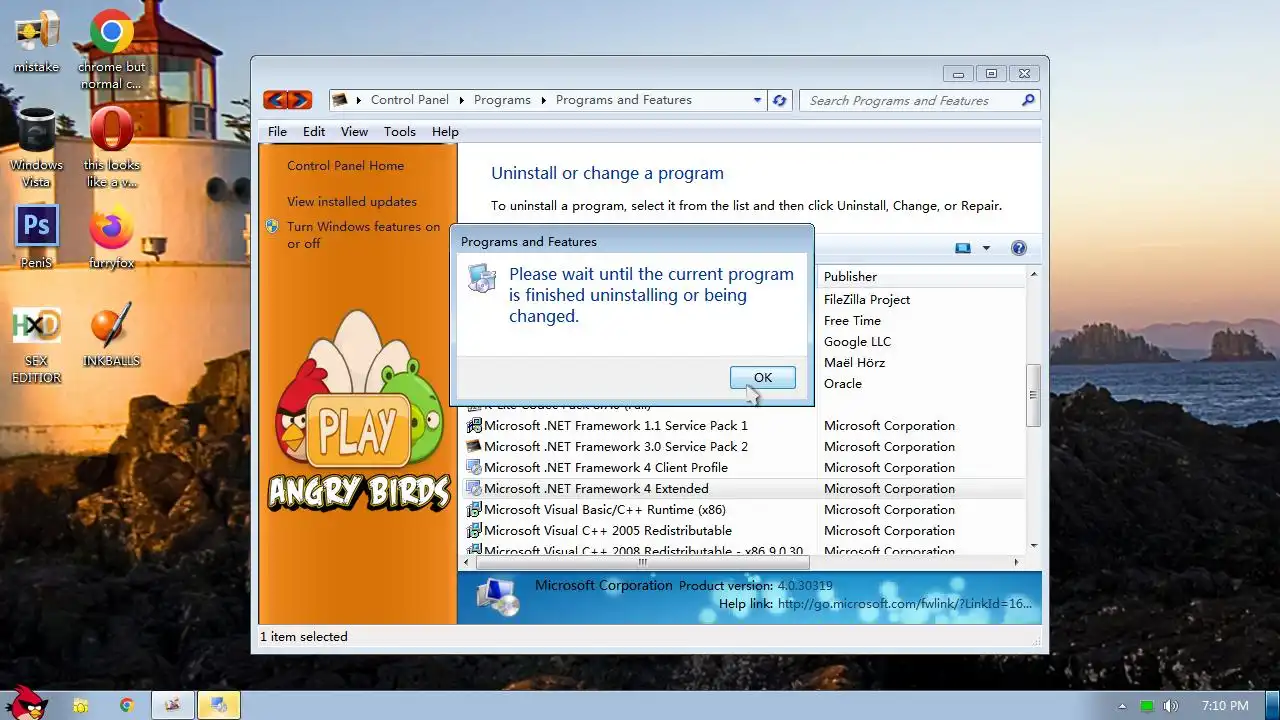Open the Help menu

pos(445,131)
